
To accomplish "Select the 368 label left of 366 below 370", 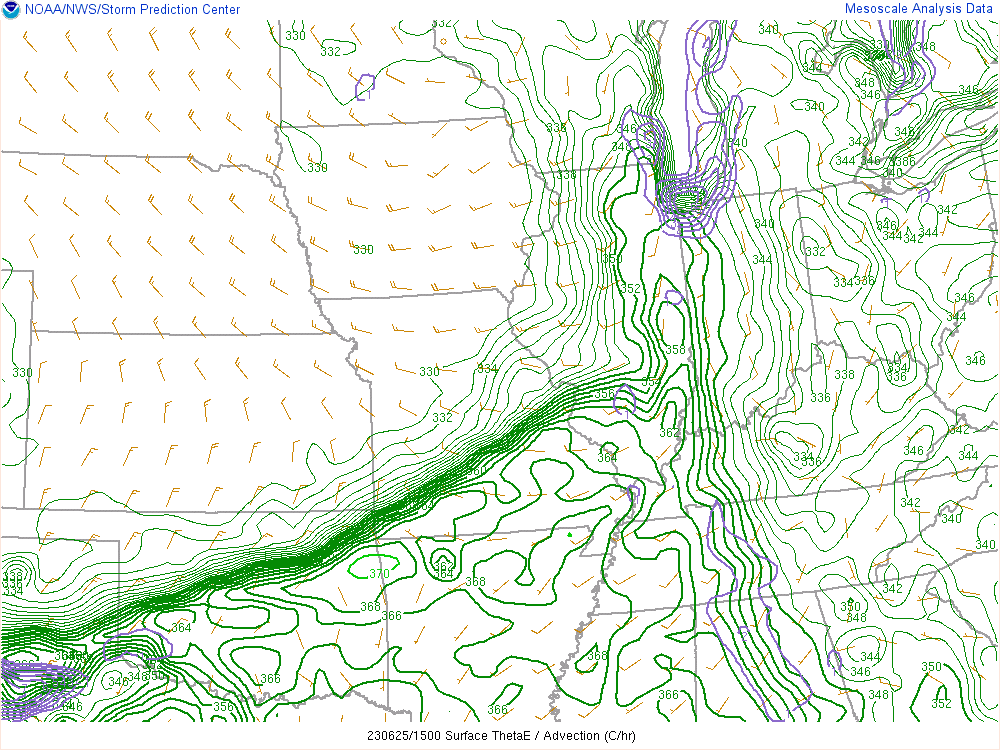I will tap(370, 606).
